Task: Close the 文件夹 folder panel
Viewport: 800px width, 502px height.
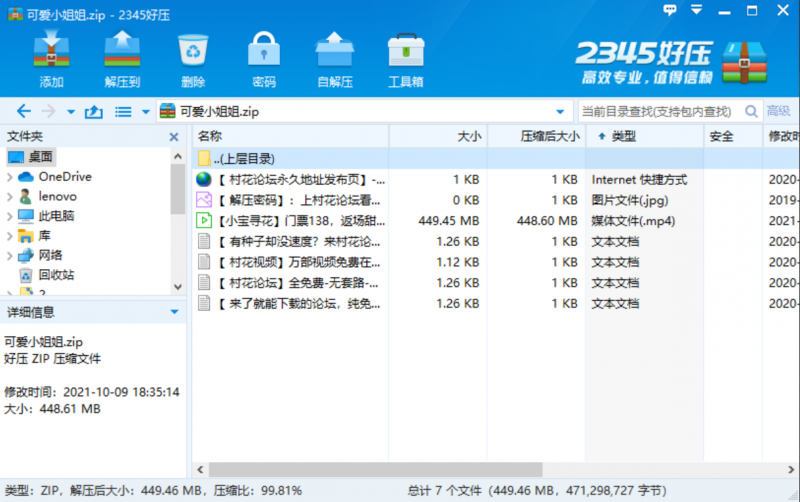Action: coord(175,136)
